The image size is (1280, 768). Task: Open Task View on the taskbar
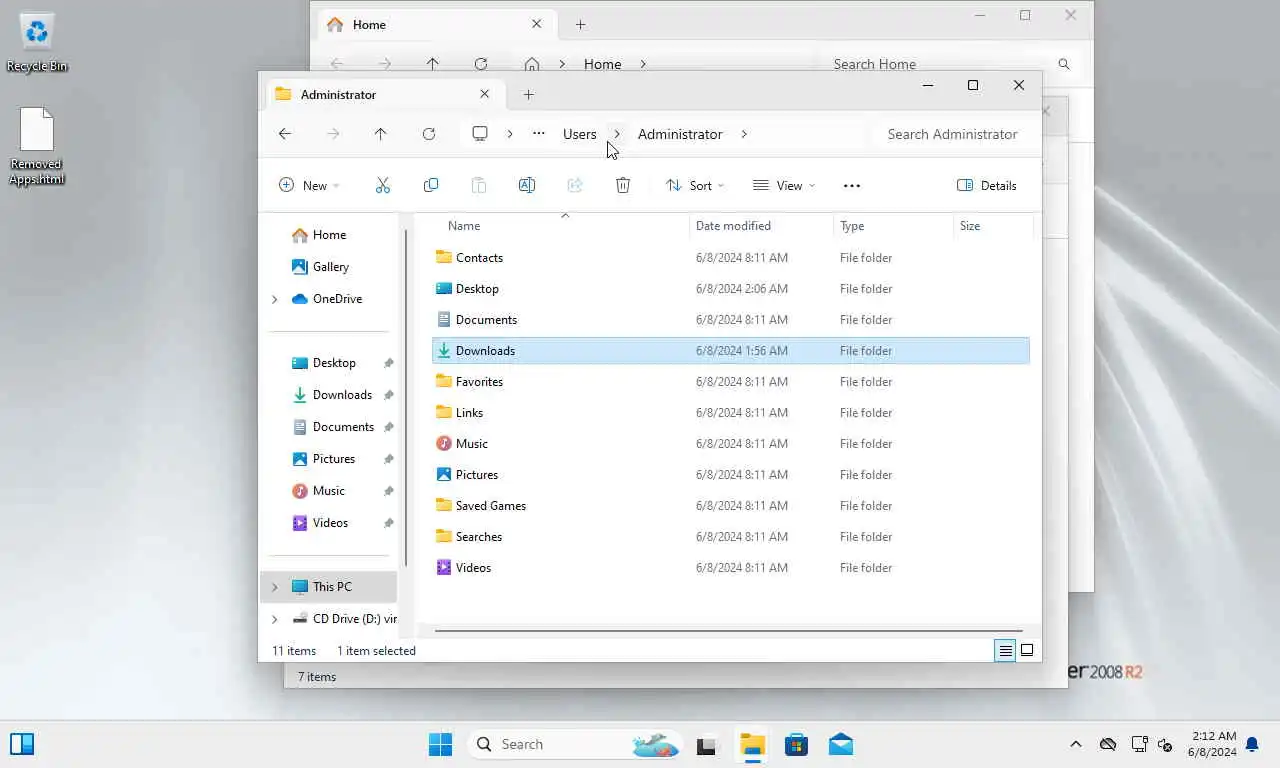[x=708, y=744]
